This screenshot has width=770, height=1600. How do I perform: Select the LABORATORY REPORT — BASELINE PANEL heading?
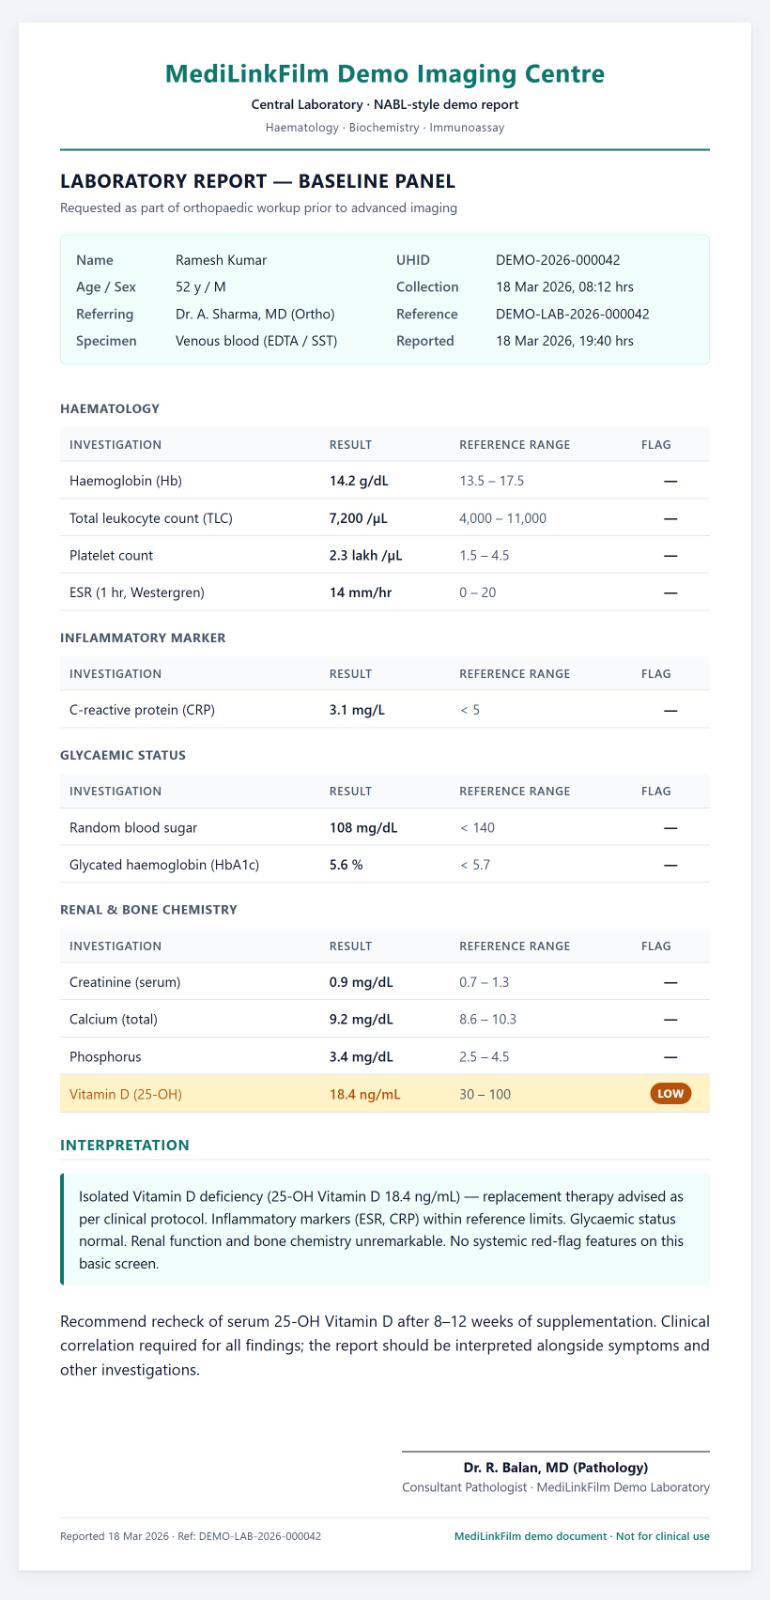click(258, 181)
